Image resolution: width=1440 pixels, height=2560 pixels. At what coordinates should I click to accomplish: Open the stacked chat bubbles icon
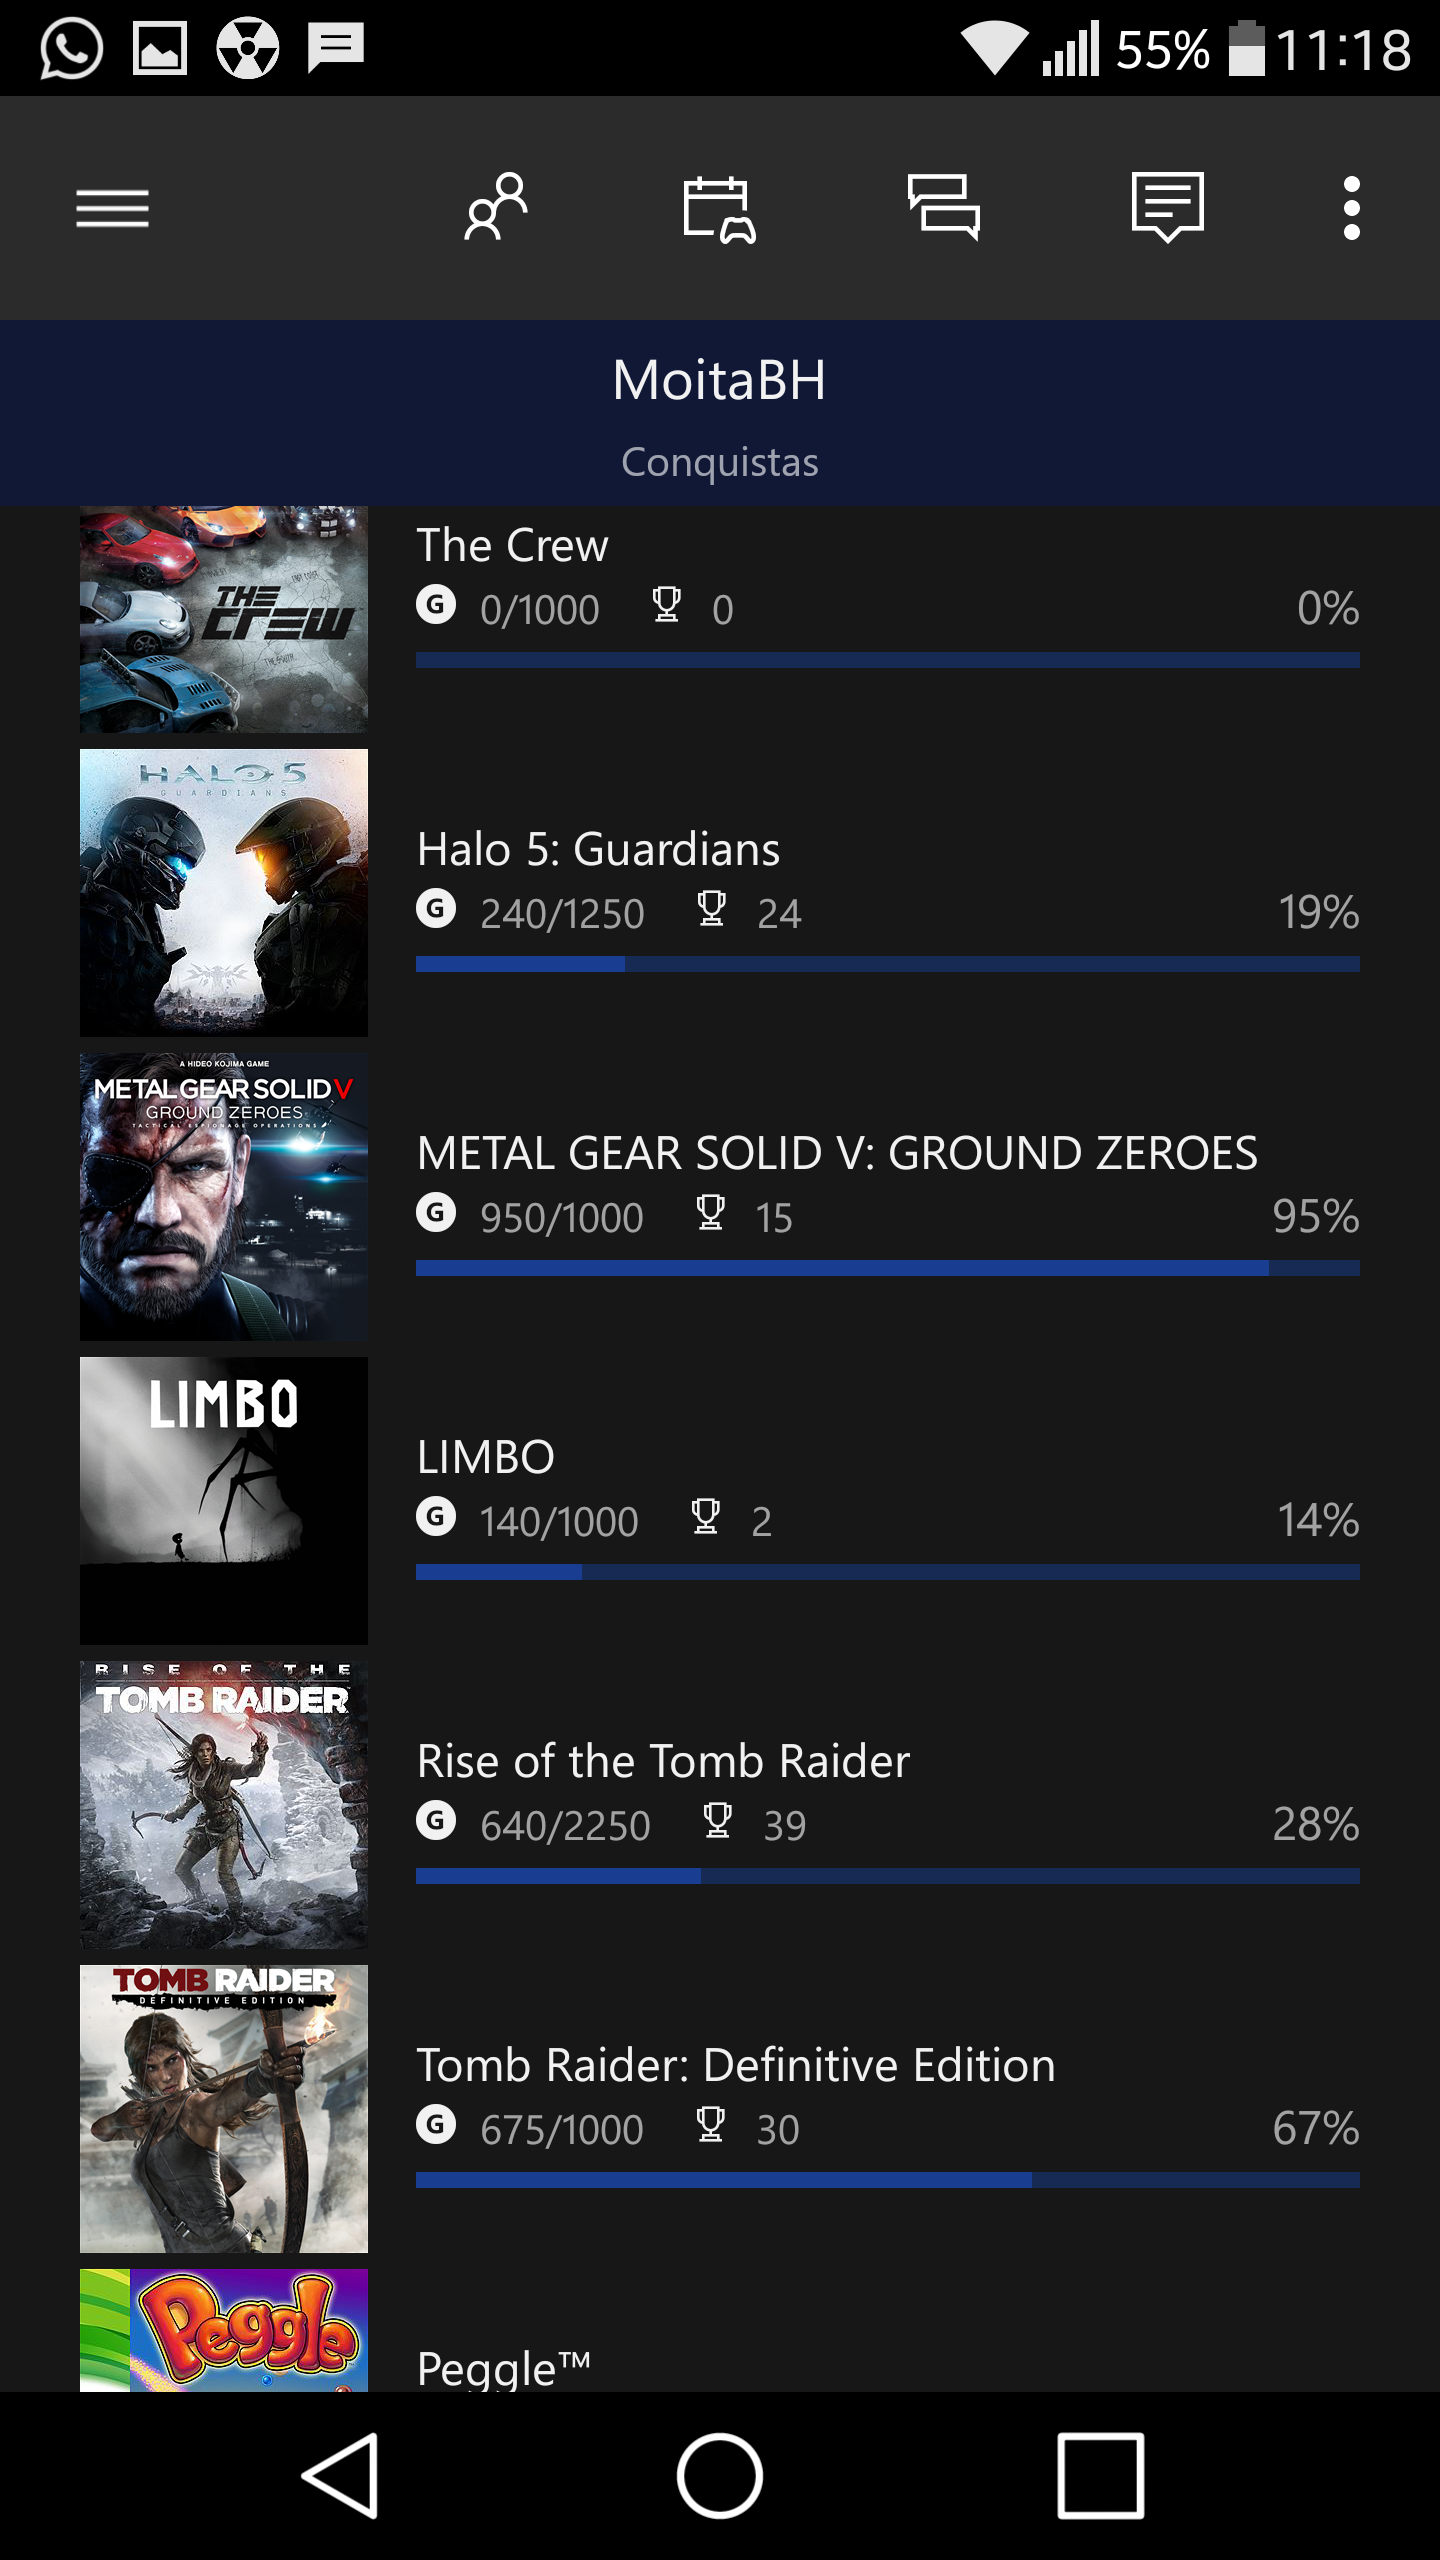coord(943,207)
